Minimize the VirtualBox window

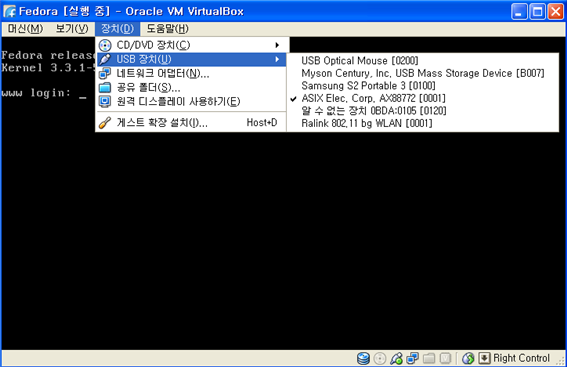point(519,12)
